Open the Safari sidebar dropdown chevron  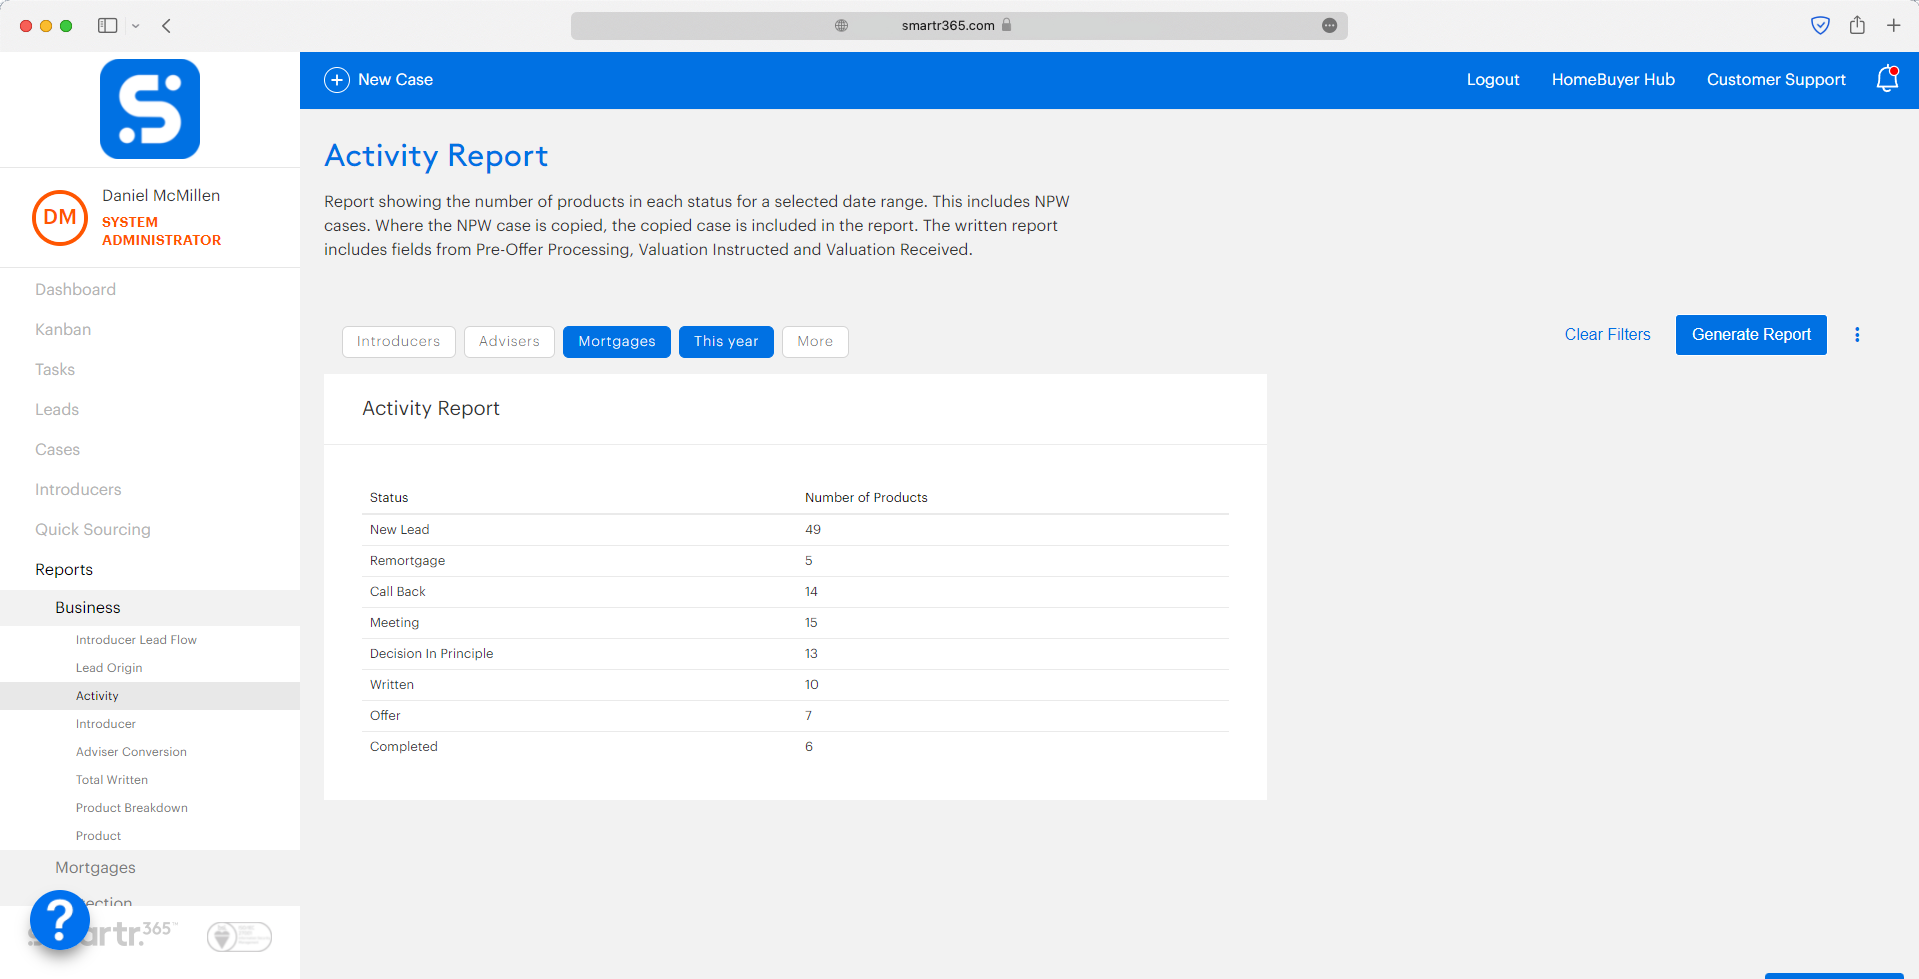(x=136, y=26)
